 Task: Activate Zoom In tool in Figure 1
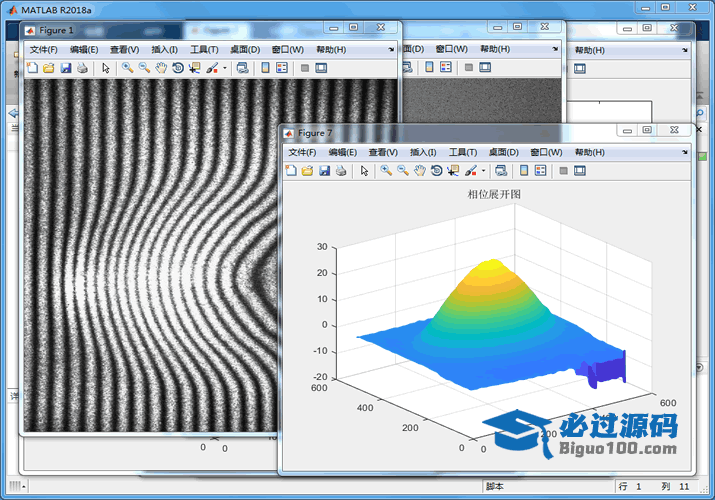(x=128, y=68)
